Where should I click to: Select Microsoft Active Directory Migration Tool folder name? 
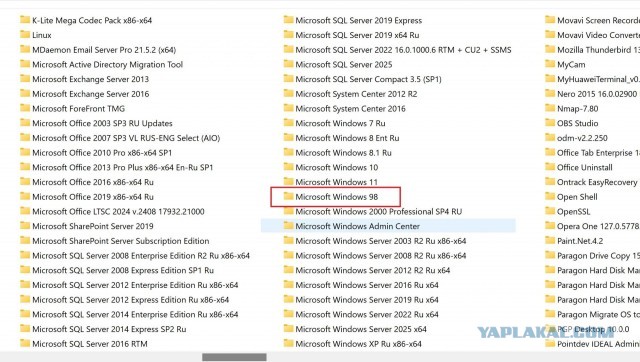click(x=107, y=64)
